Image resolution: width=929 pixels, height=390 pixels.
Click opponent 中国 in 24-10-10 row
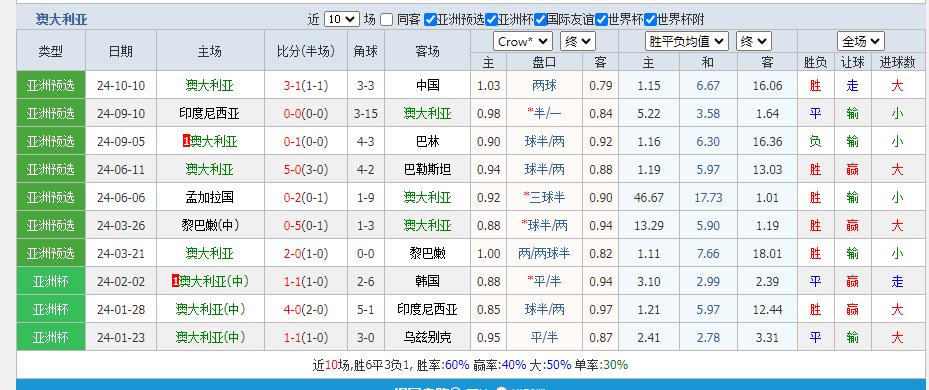click(x=427, y=85)
